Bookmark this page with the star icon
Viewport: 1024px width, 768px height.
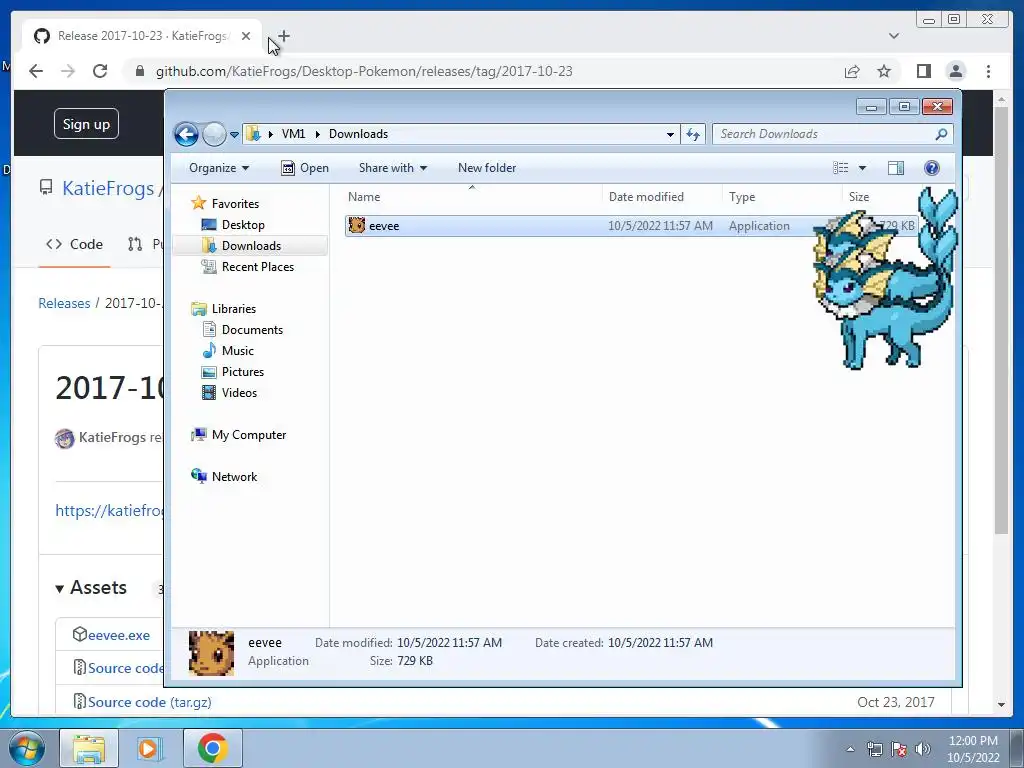pos(884,71)
